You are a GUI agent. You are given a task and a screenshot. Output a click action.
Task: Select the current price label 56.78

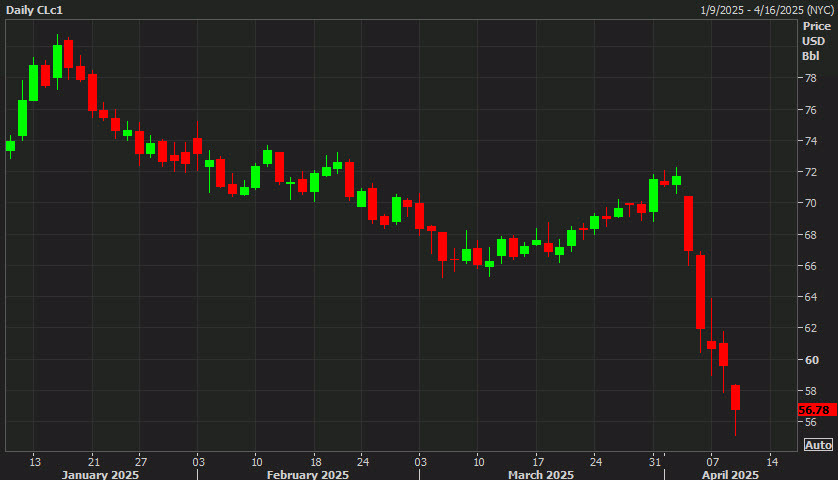coord(817,410)
